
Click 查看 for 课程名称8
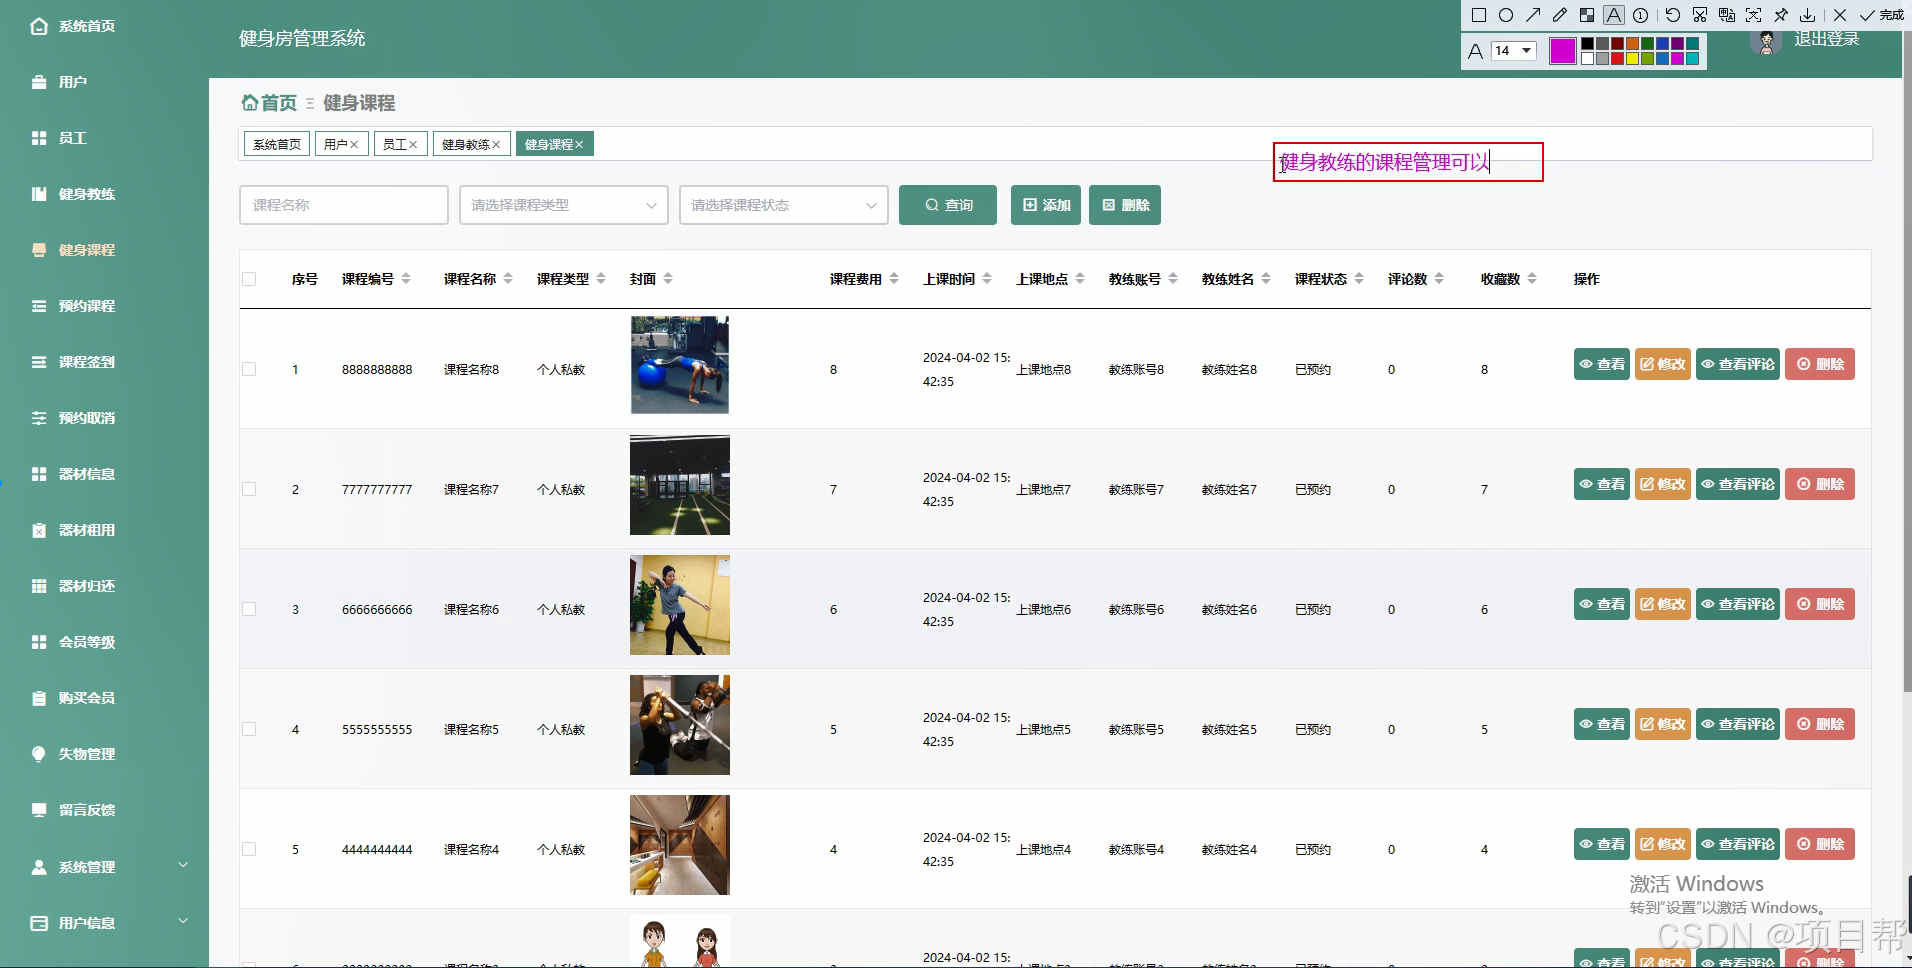1602,364
